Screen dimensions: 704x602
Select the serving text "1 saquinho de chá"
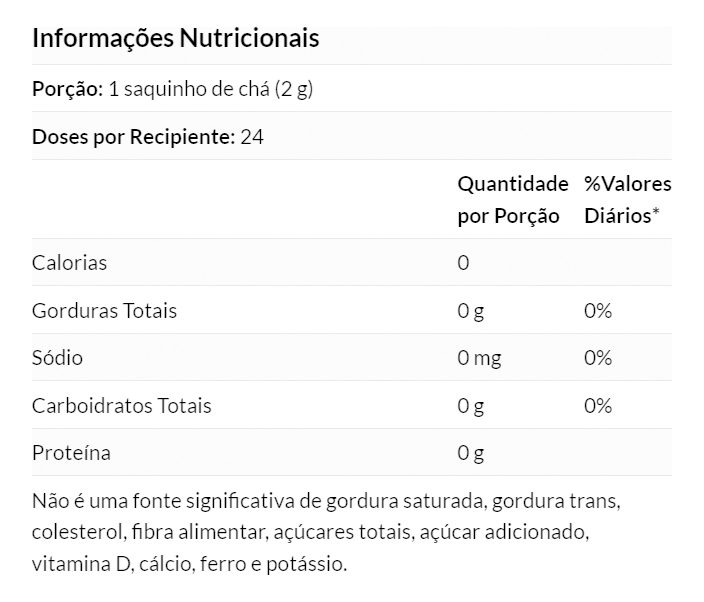(x=186, y=89)
